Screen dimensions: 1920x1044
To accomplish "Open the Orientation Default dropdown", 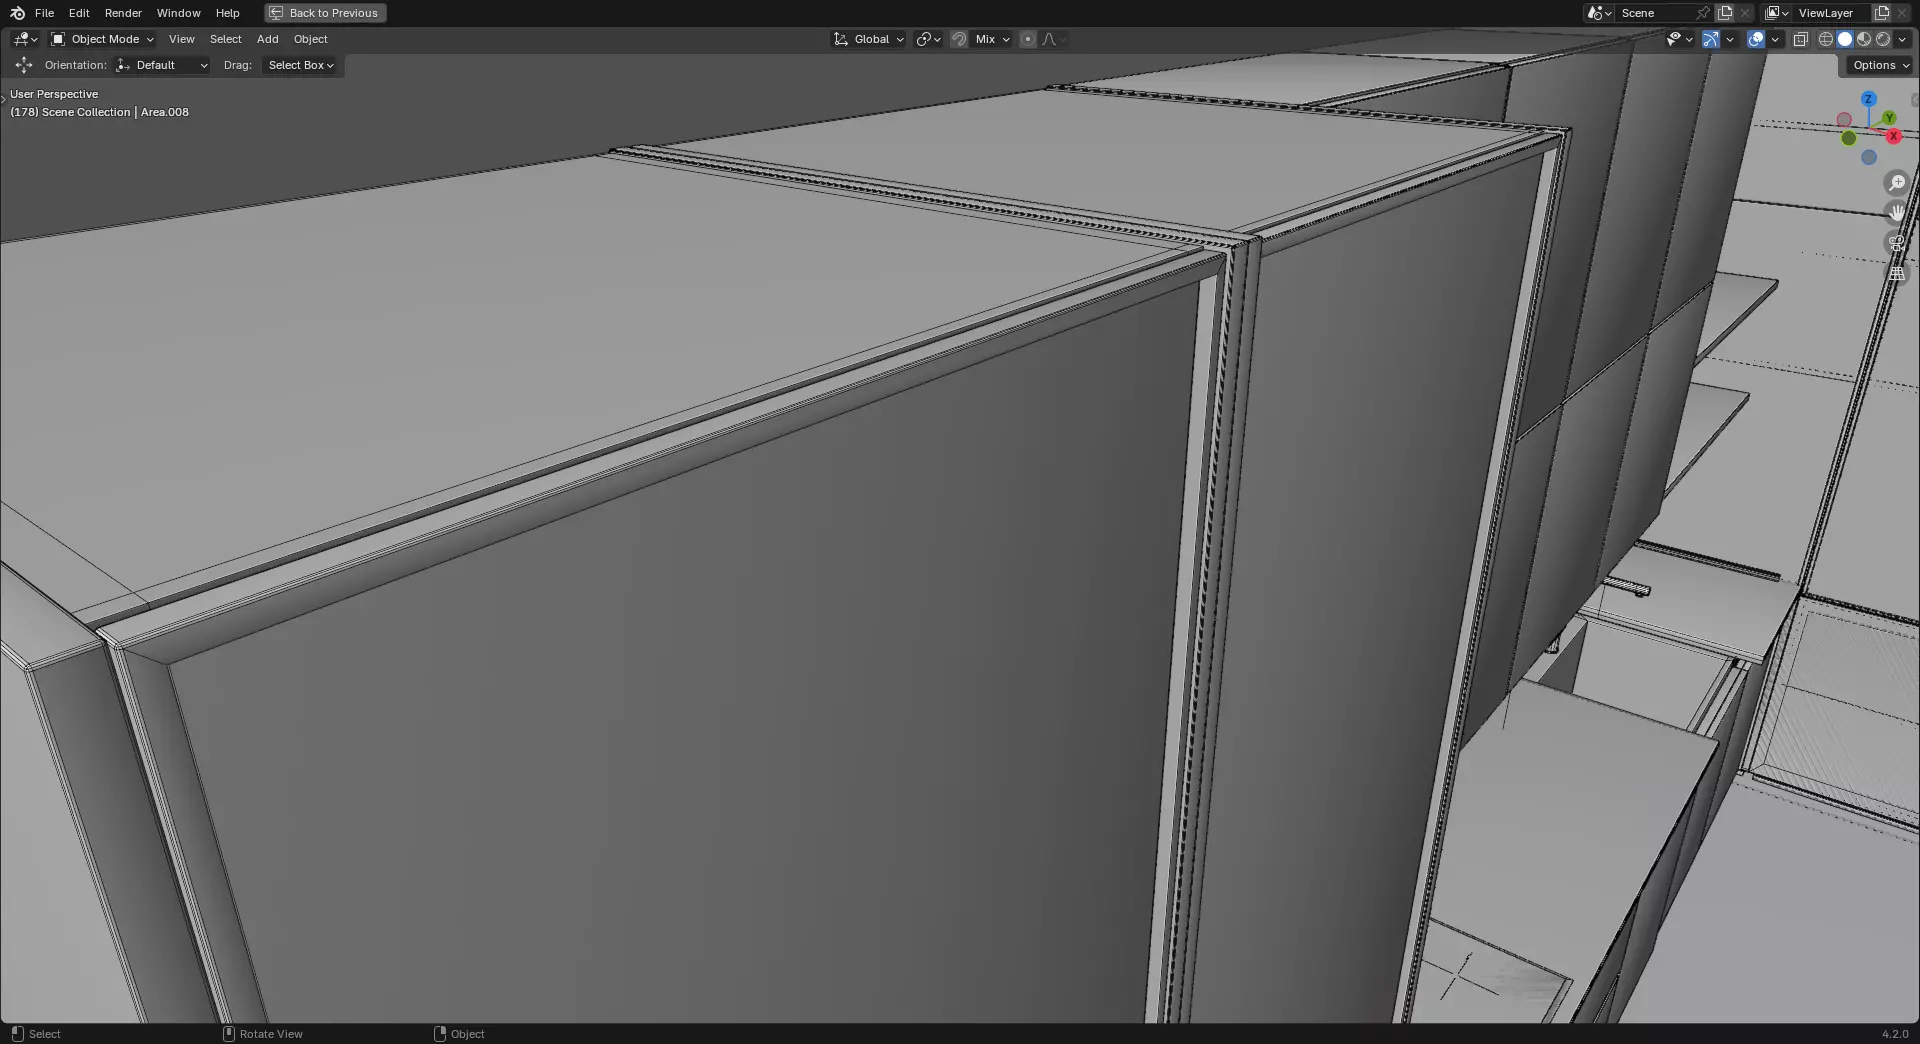I will pos(162,65).
